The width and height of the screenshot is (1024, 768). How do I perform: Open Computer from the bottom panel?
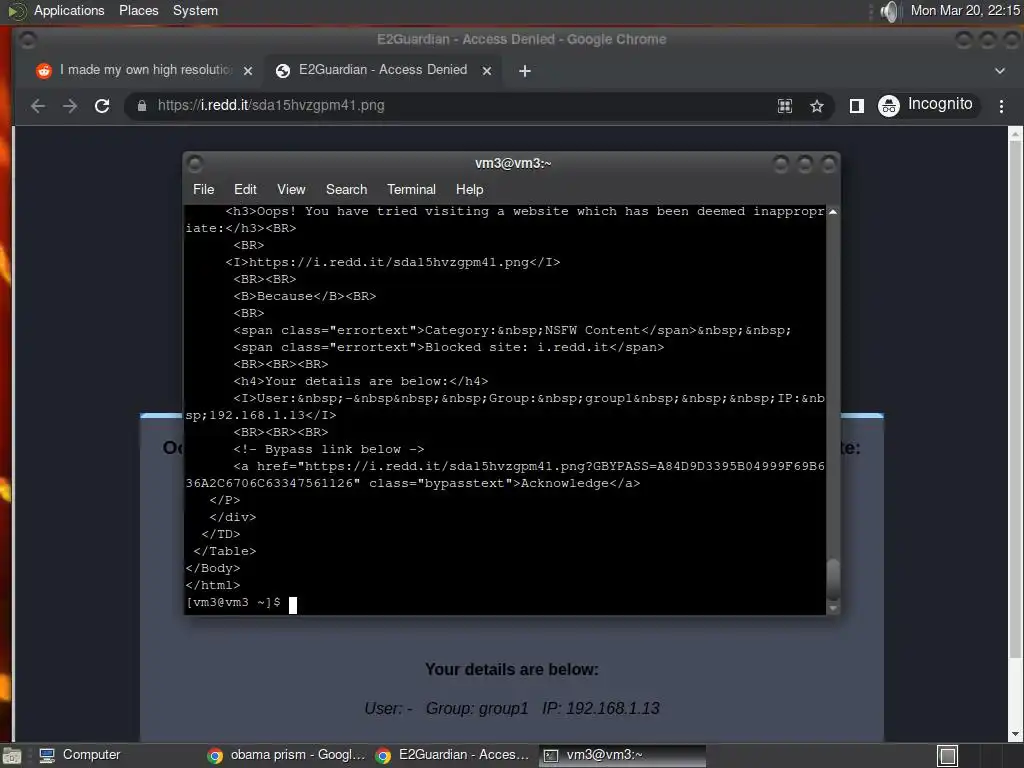click(x=80, y=755)
